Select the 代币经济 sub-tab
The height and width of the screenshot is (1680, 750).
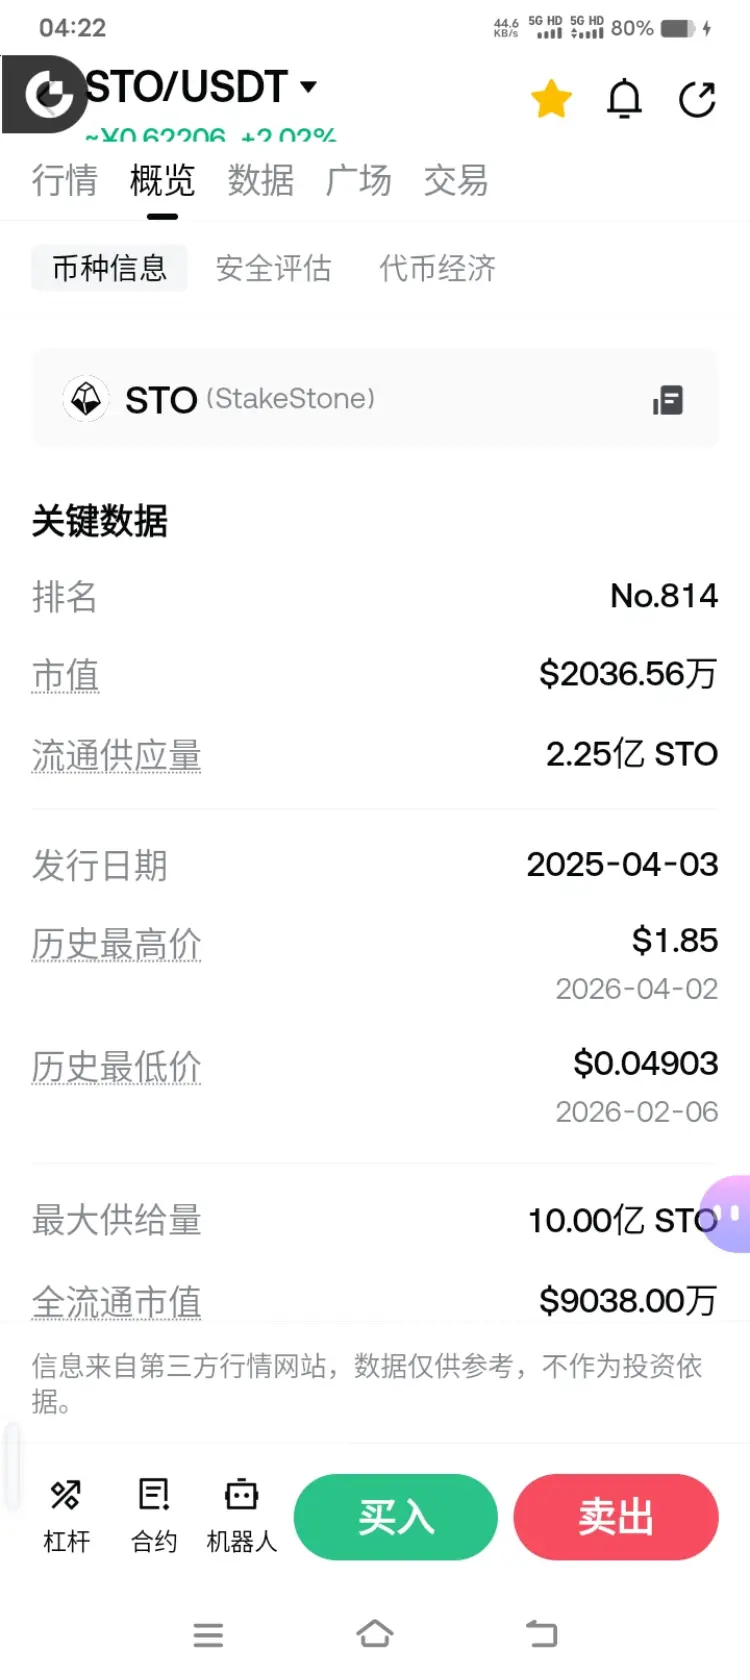pyautogui.click(x=437, y=268)
